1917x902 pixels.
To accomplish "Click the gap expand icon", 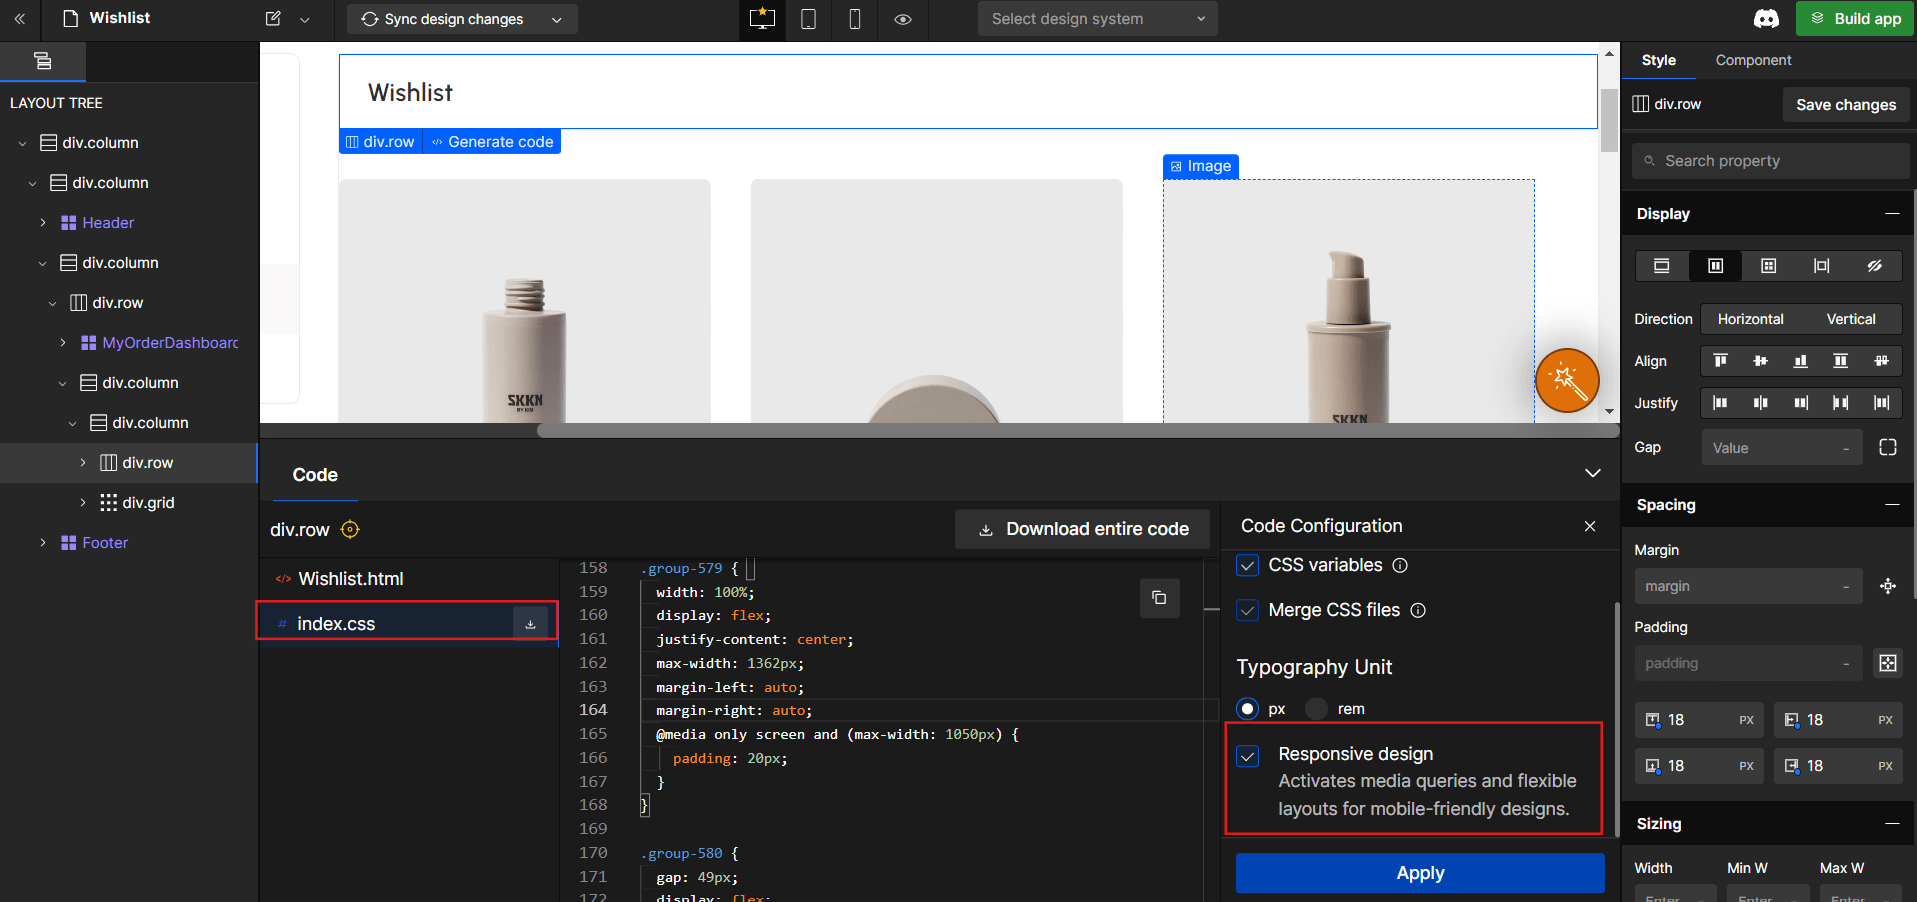I will click(x=1888, y=448).
